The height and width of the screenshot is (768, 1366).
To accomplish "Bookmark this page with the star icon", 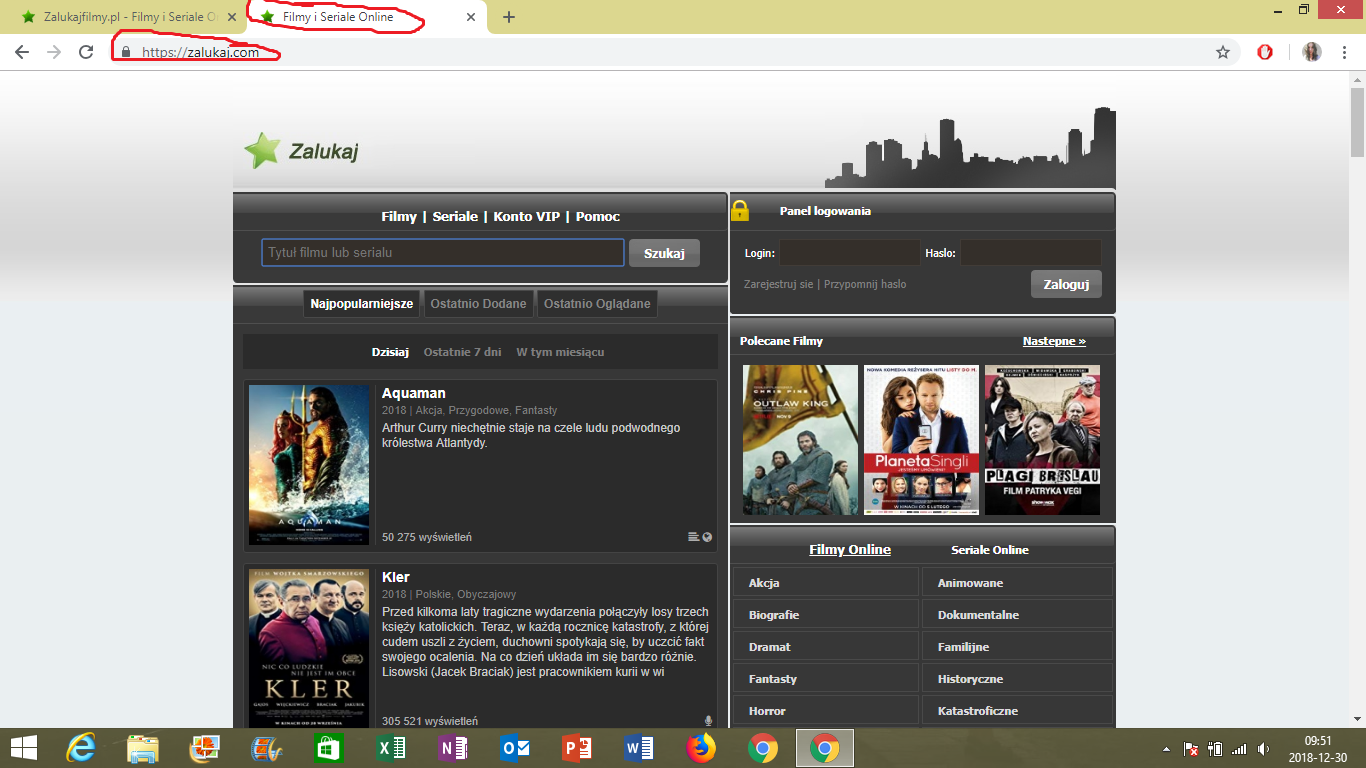I will pos(1223,52).
